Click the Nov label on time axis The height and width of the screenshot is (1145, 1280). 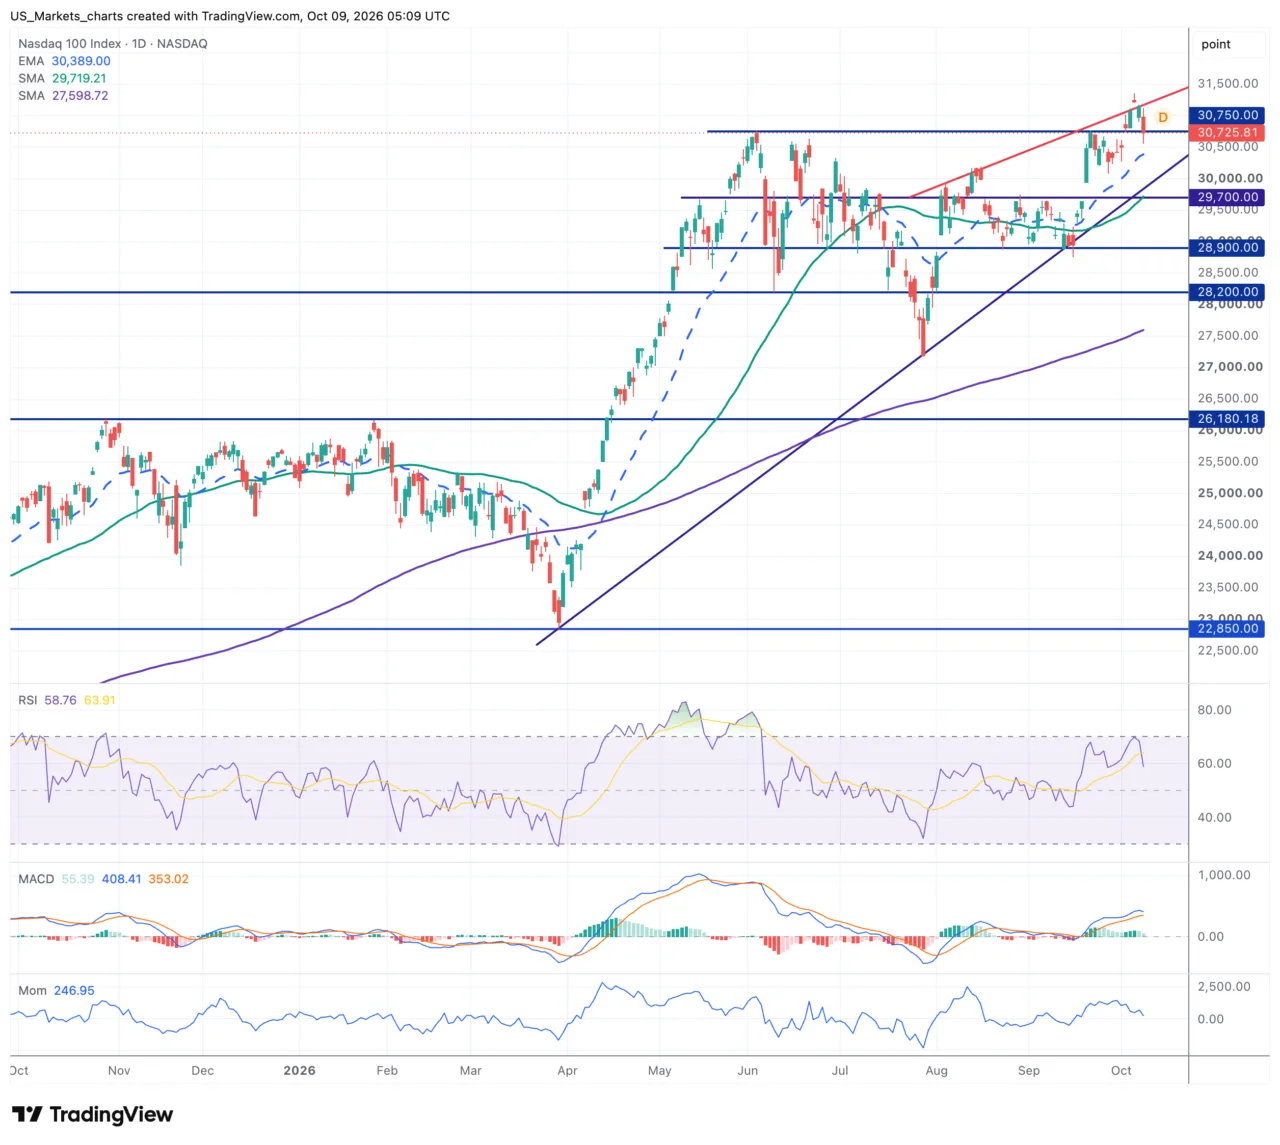pyautogui.click(x=119, y=1071)
